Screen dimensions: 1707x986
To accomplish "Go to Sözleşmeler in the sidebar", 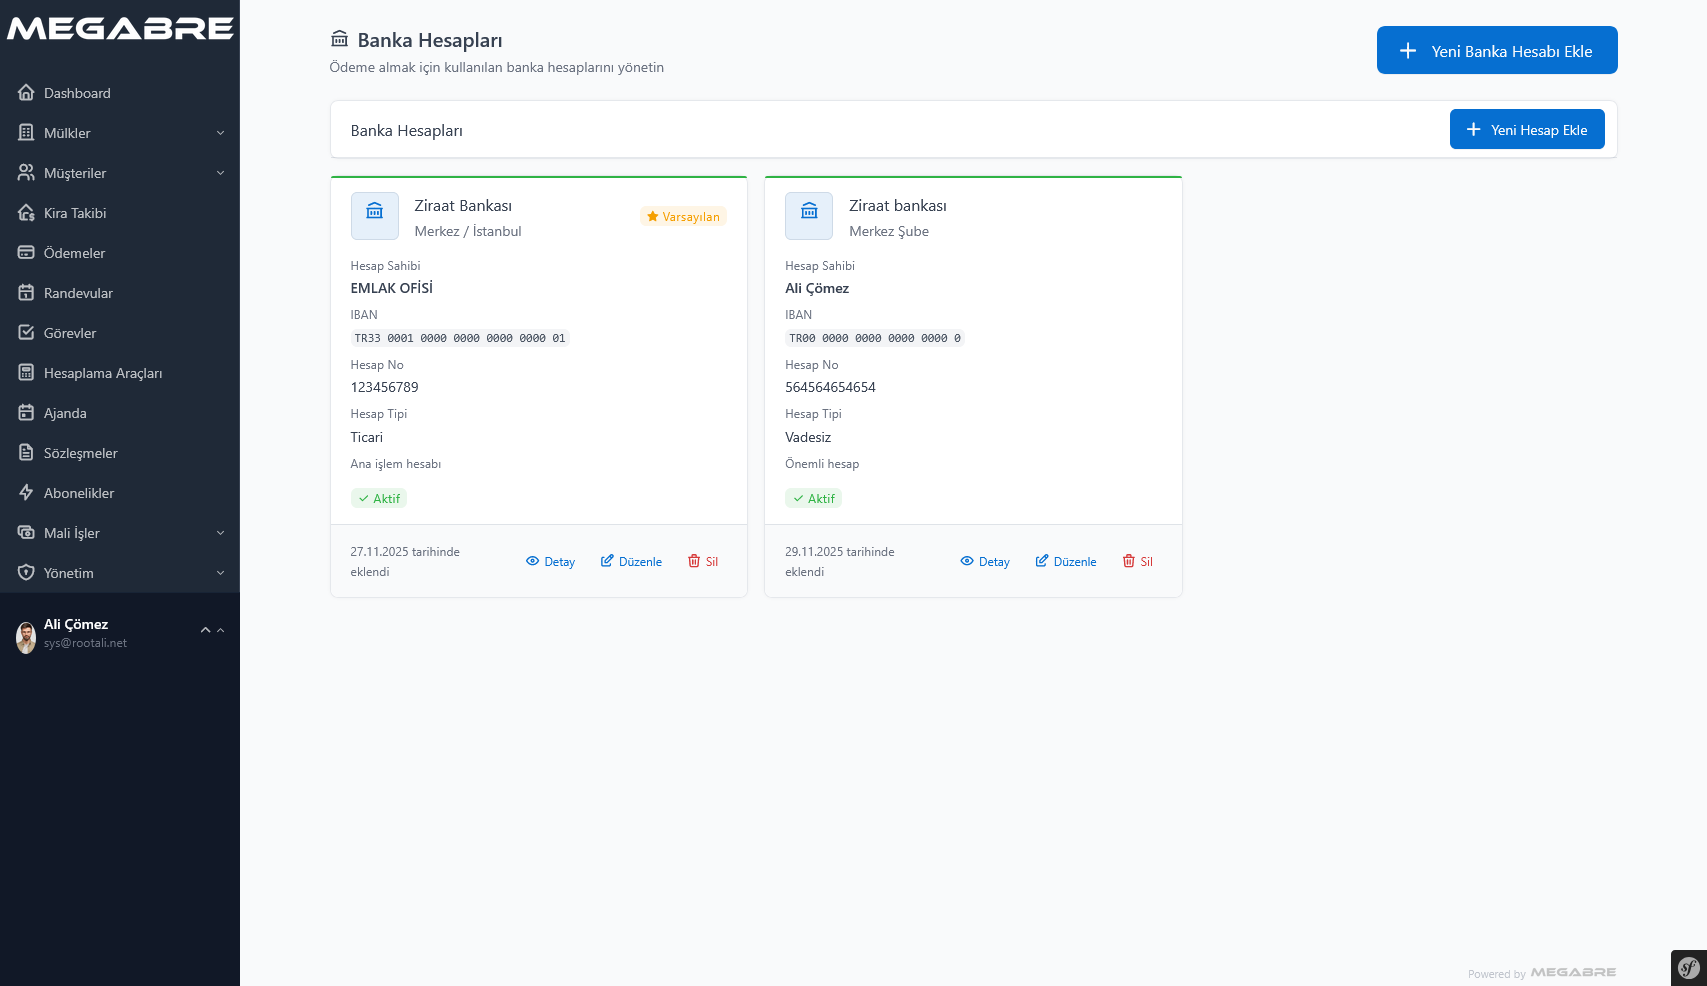I will pyautogui.click(x=80, y=453).
